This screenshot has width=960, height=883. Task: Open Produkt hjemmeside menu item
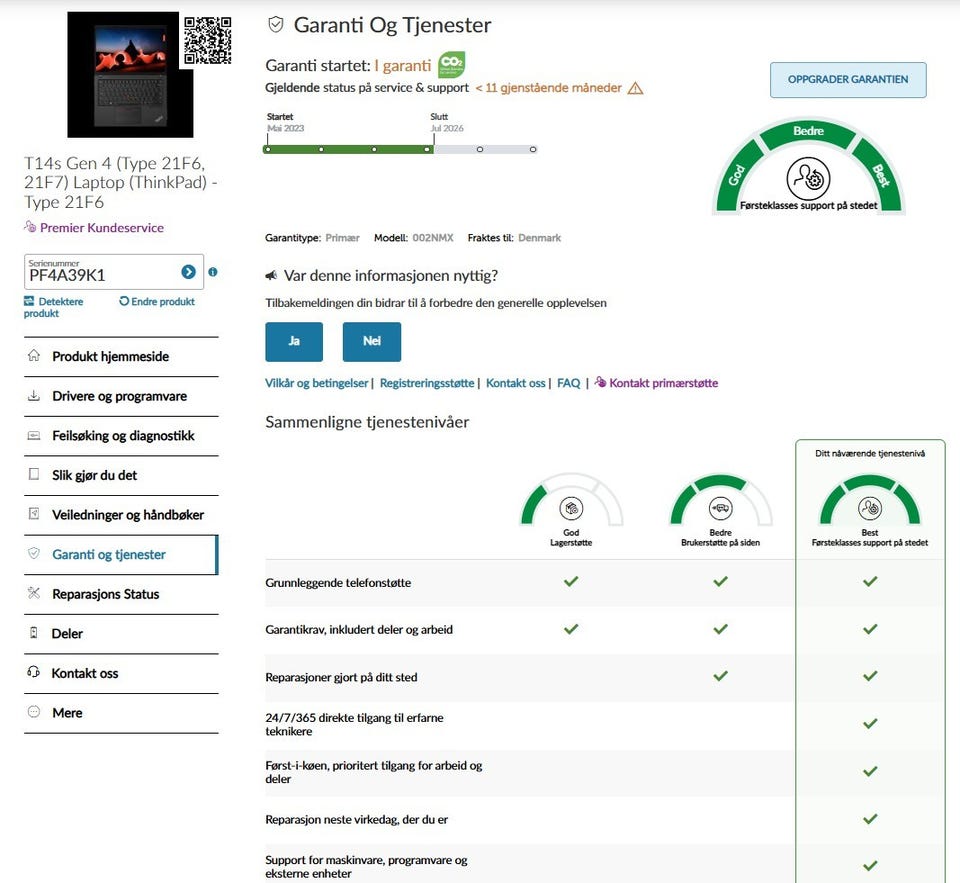(121, 356)
